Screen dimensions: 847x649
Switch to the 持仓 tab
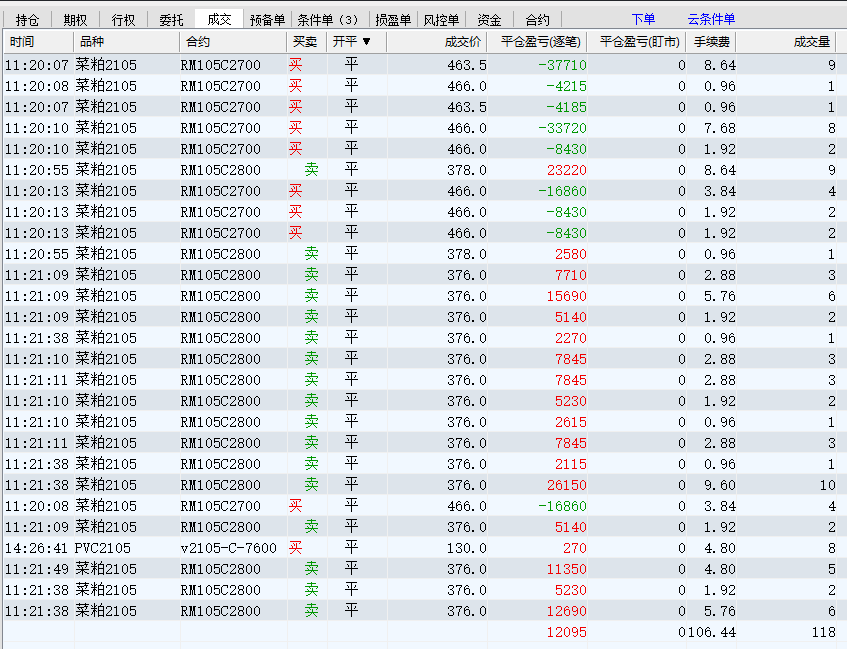coord(28,20)
